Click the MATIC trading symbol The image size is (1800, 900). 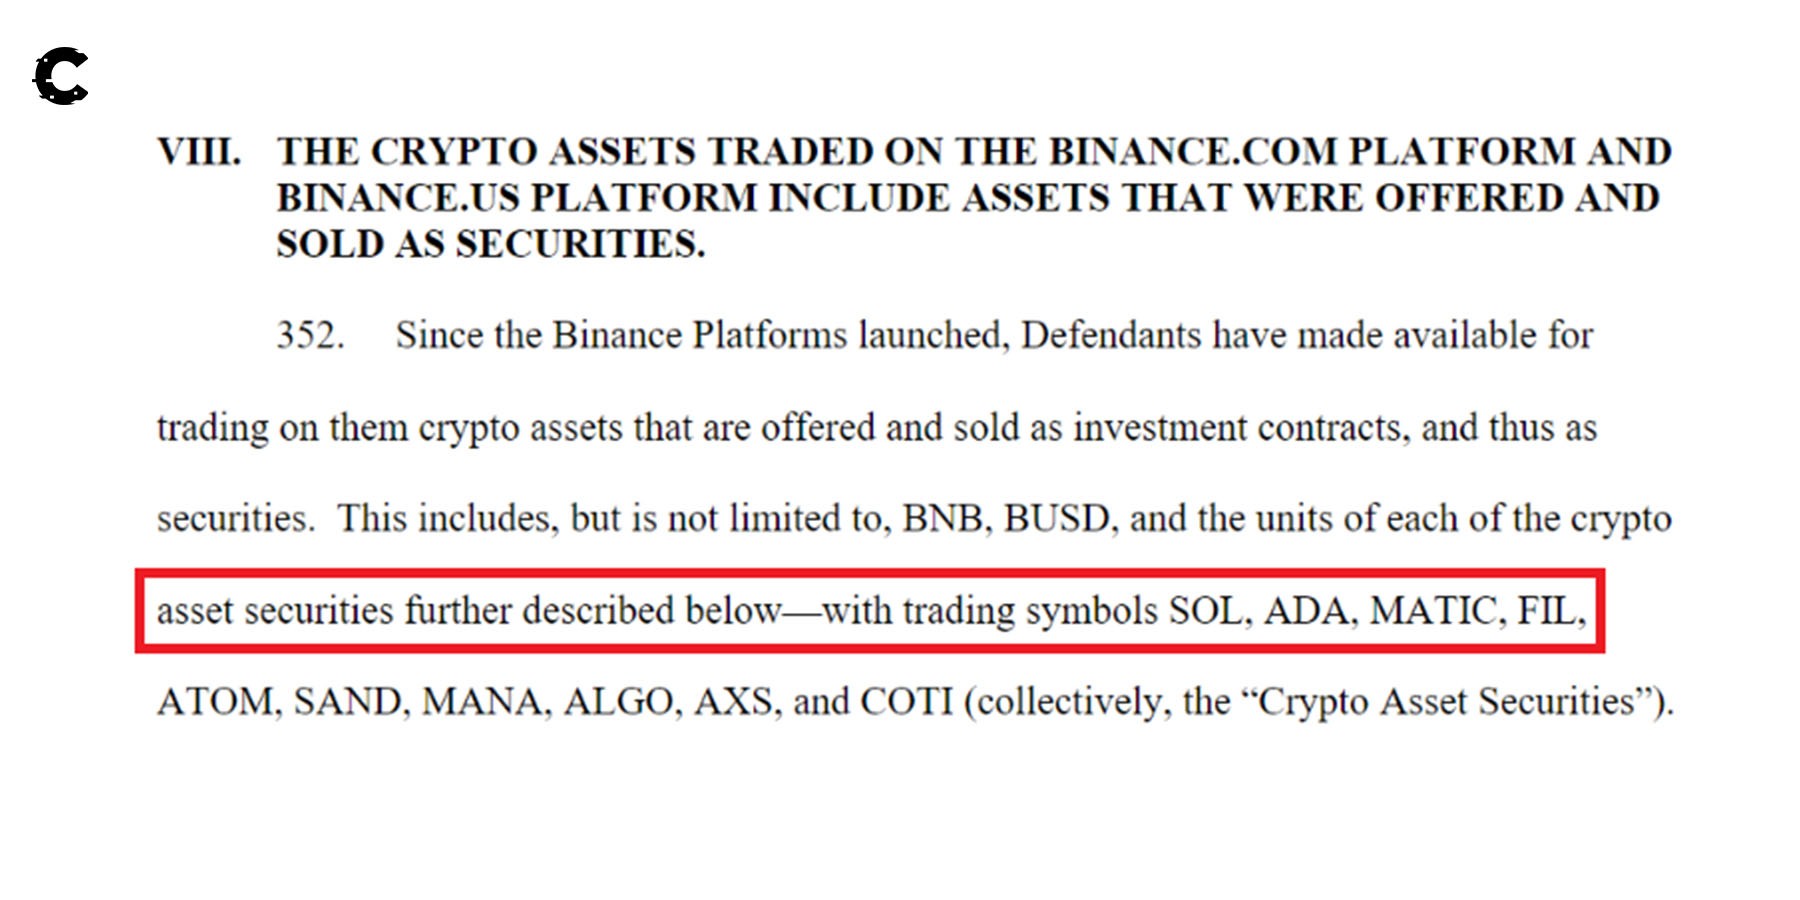point(1432,610)
